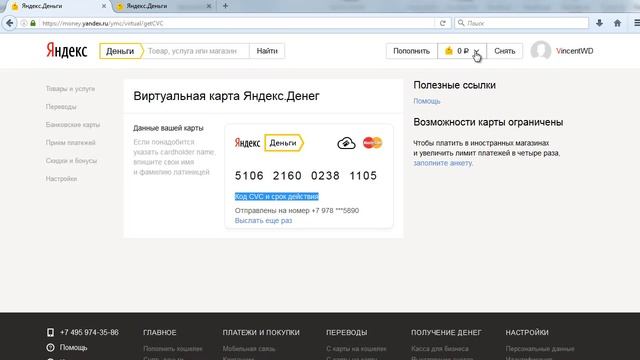Click footer link Мобильная связь
The image size is (640, 360).
tap(249, 349)
